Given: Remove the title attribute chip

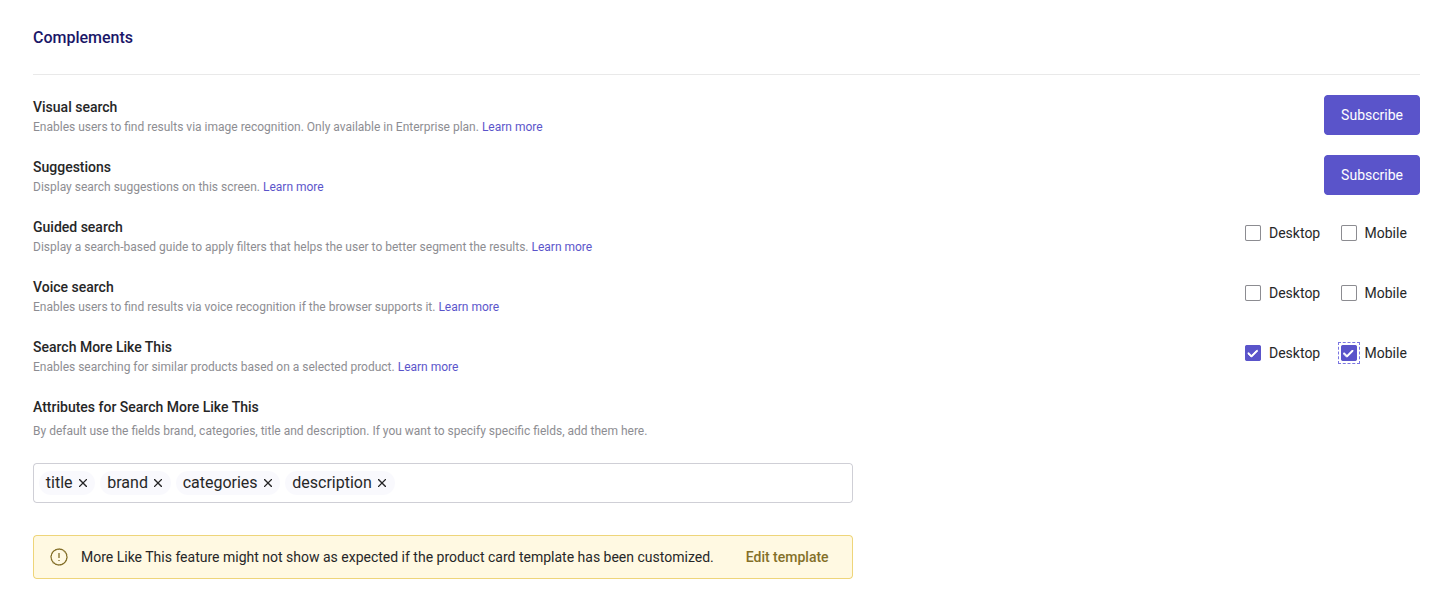Looking at the screenshot, I should pyautogui.click(x=84, y=482).
